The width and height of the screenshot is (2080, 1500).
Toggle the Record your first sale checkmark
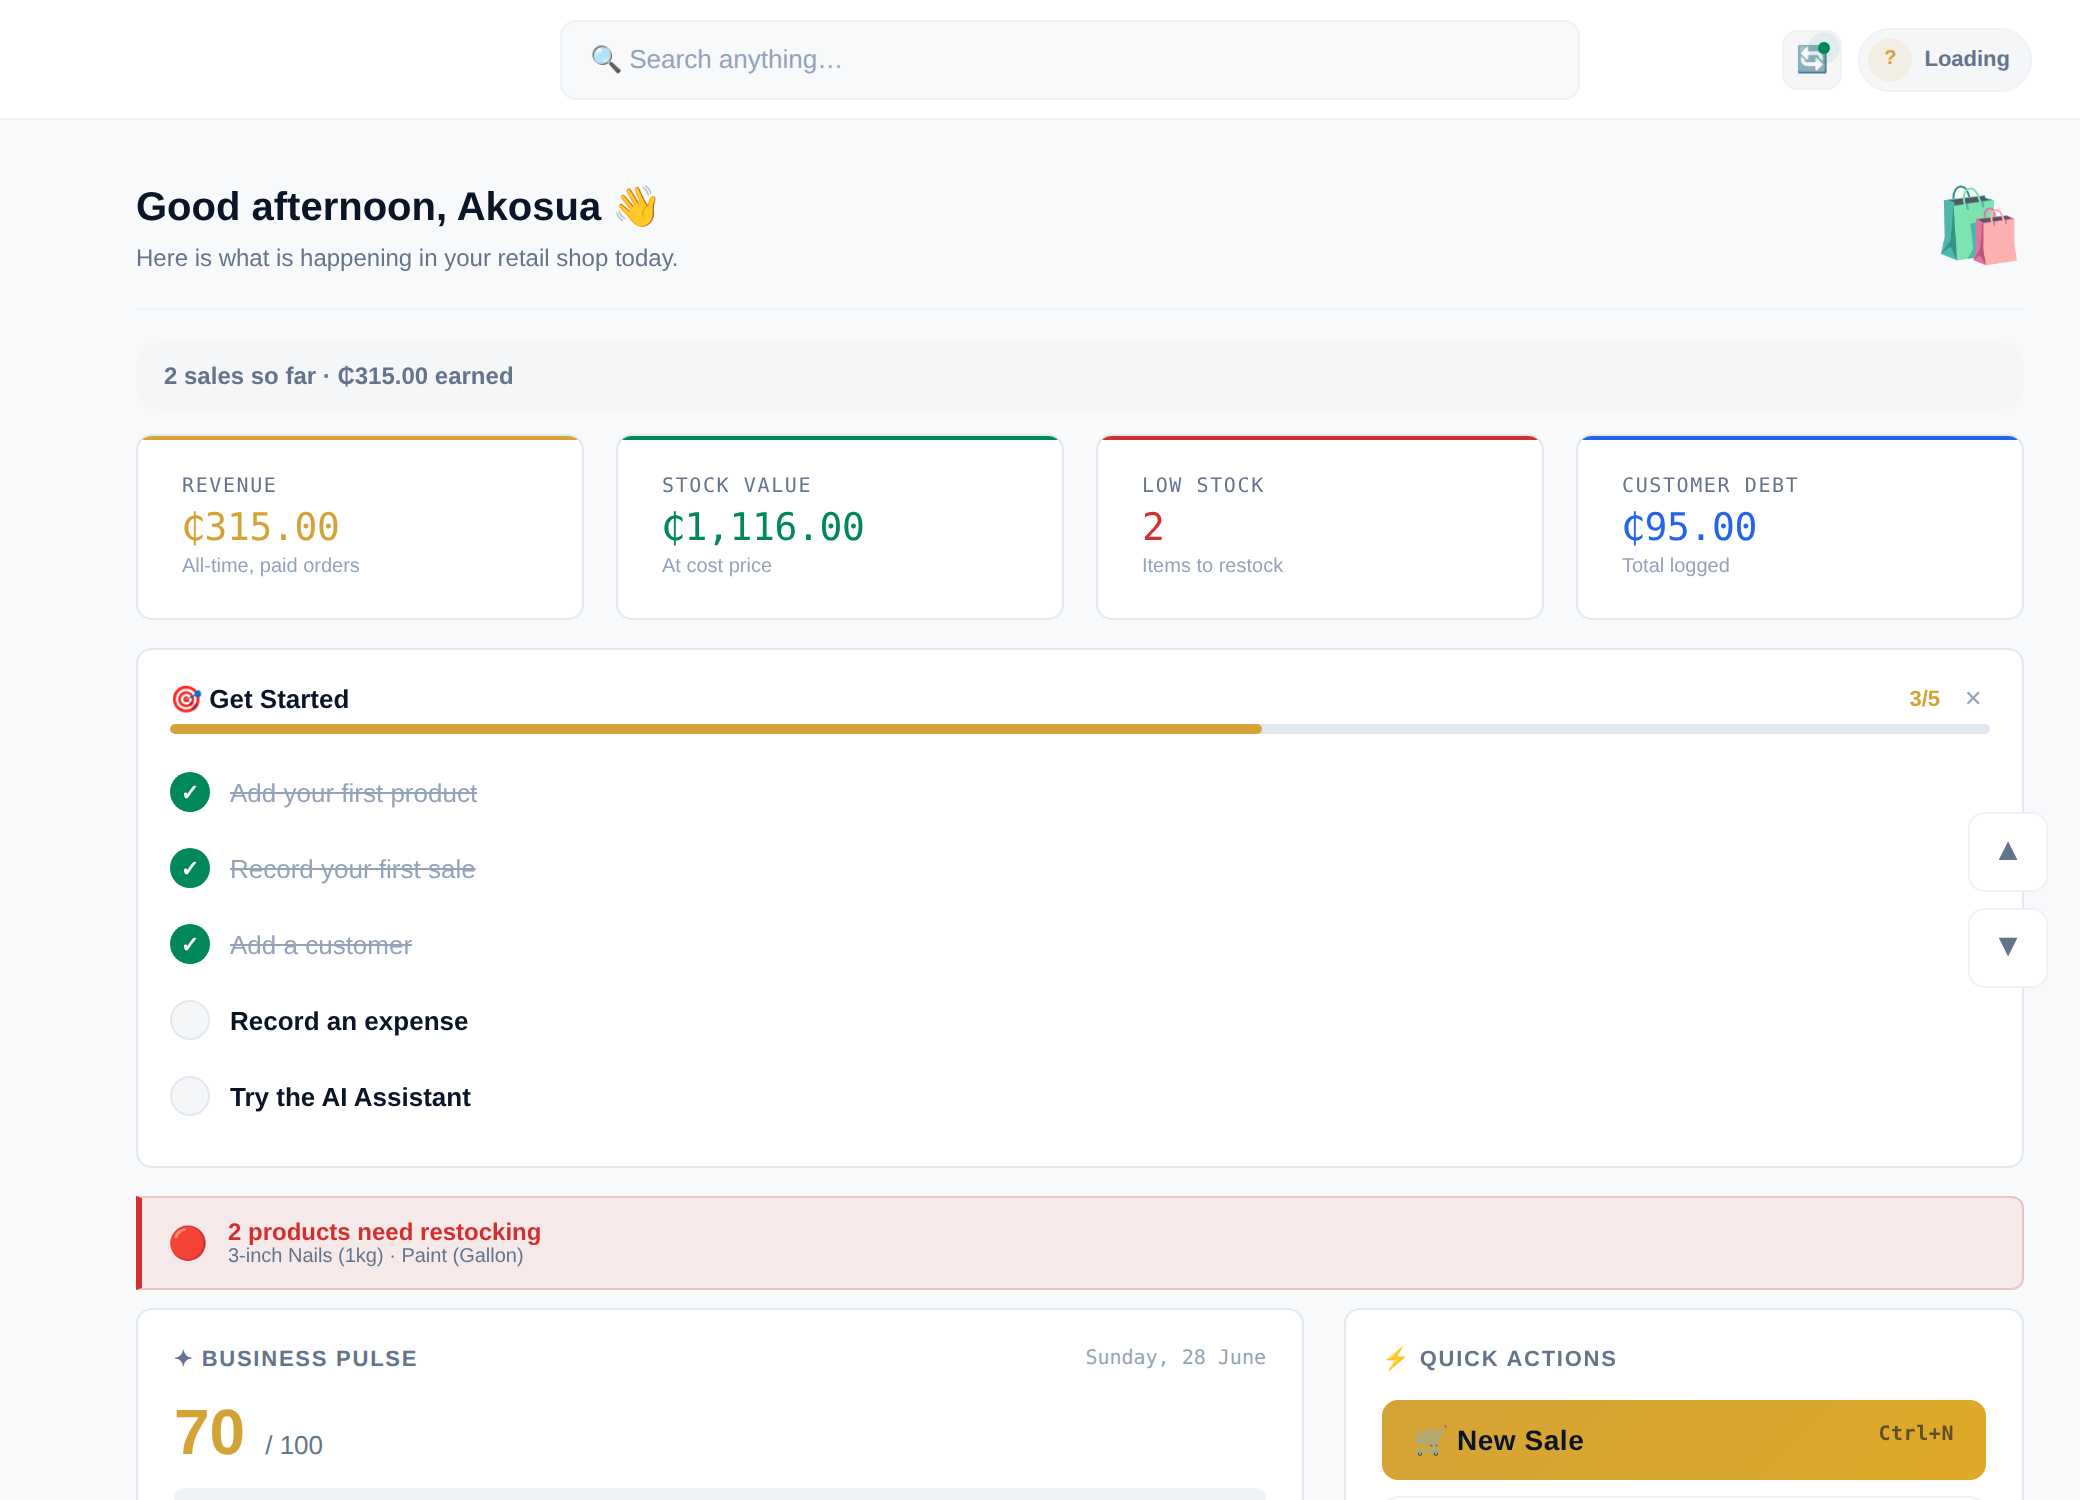190,868
